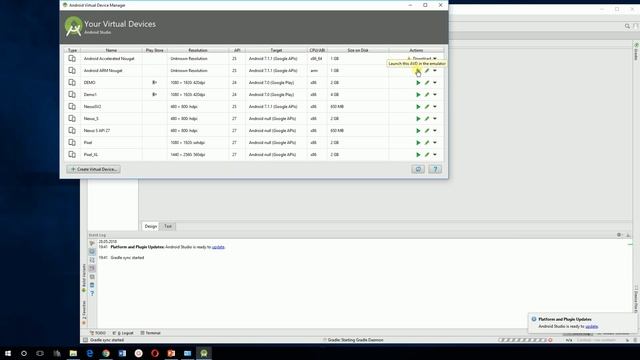This screenshot has height=360, width=640.
Task: Click the Play Store icon in Demo1 row
Action: [154, 95]
